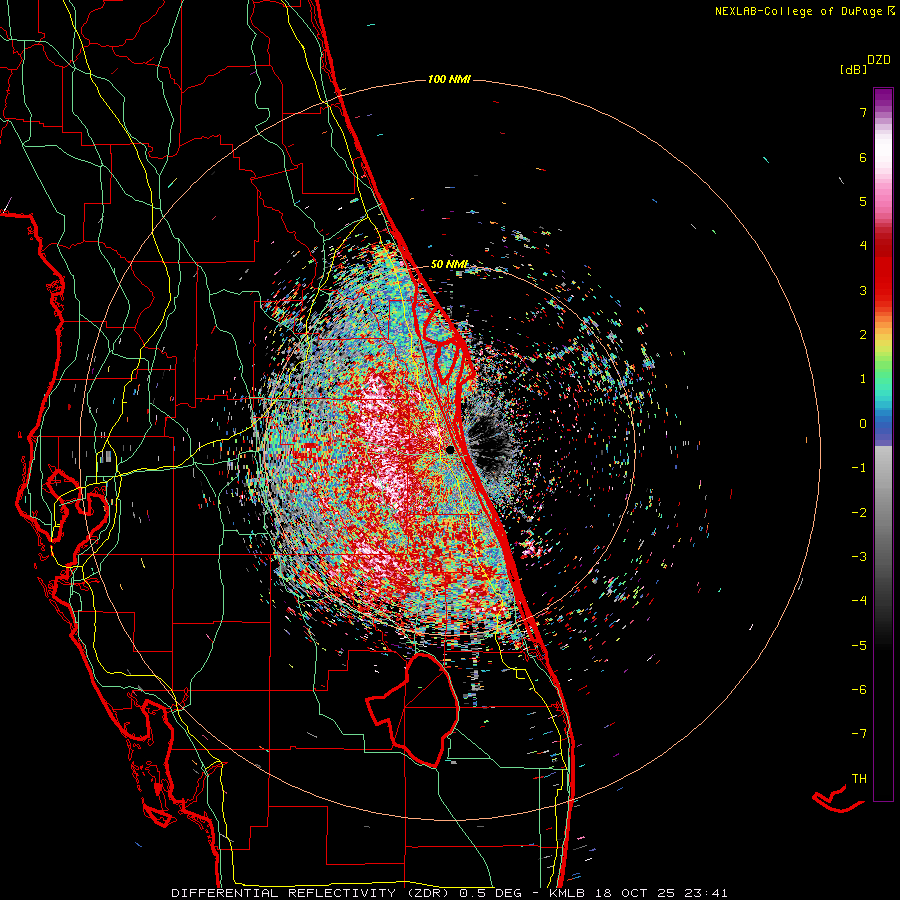Click the -7 value on the dB scale
This screenshot has width=900, height=900.
click(x=859, y=734)
